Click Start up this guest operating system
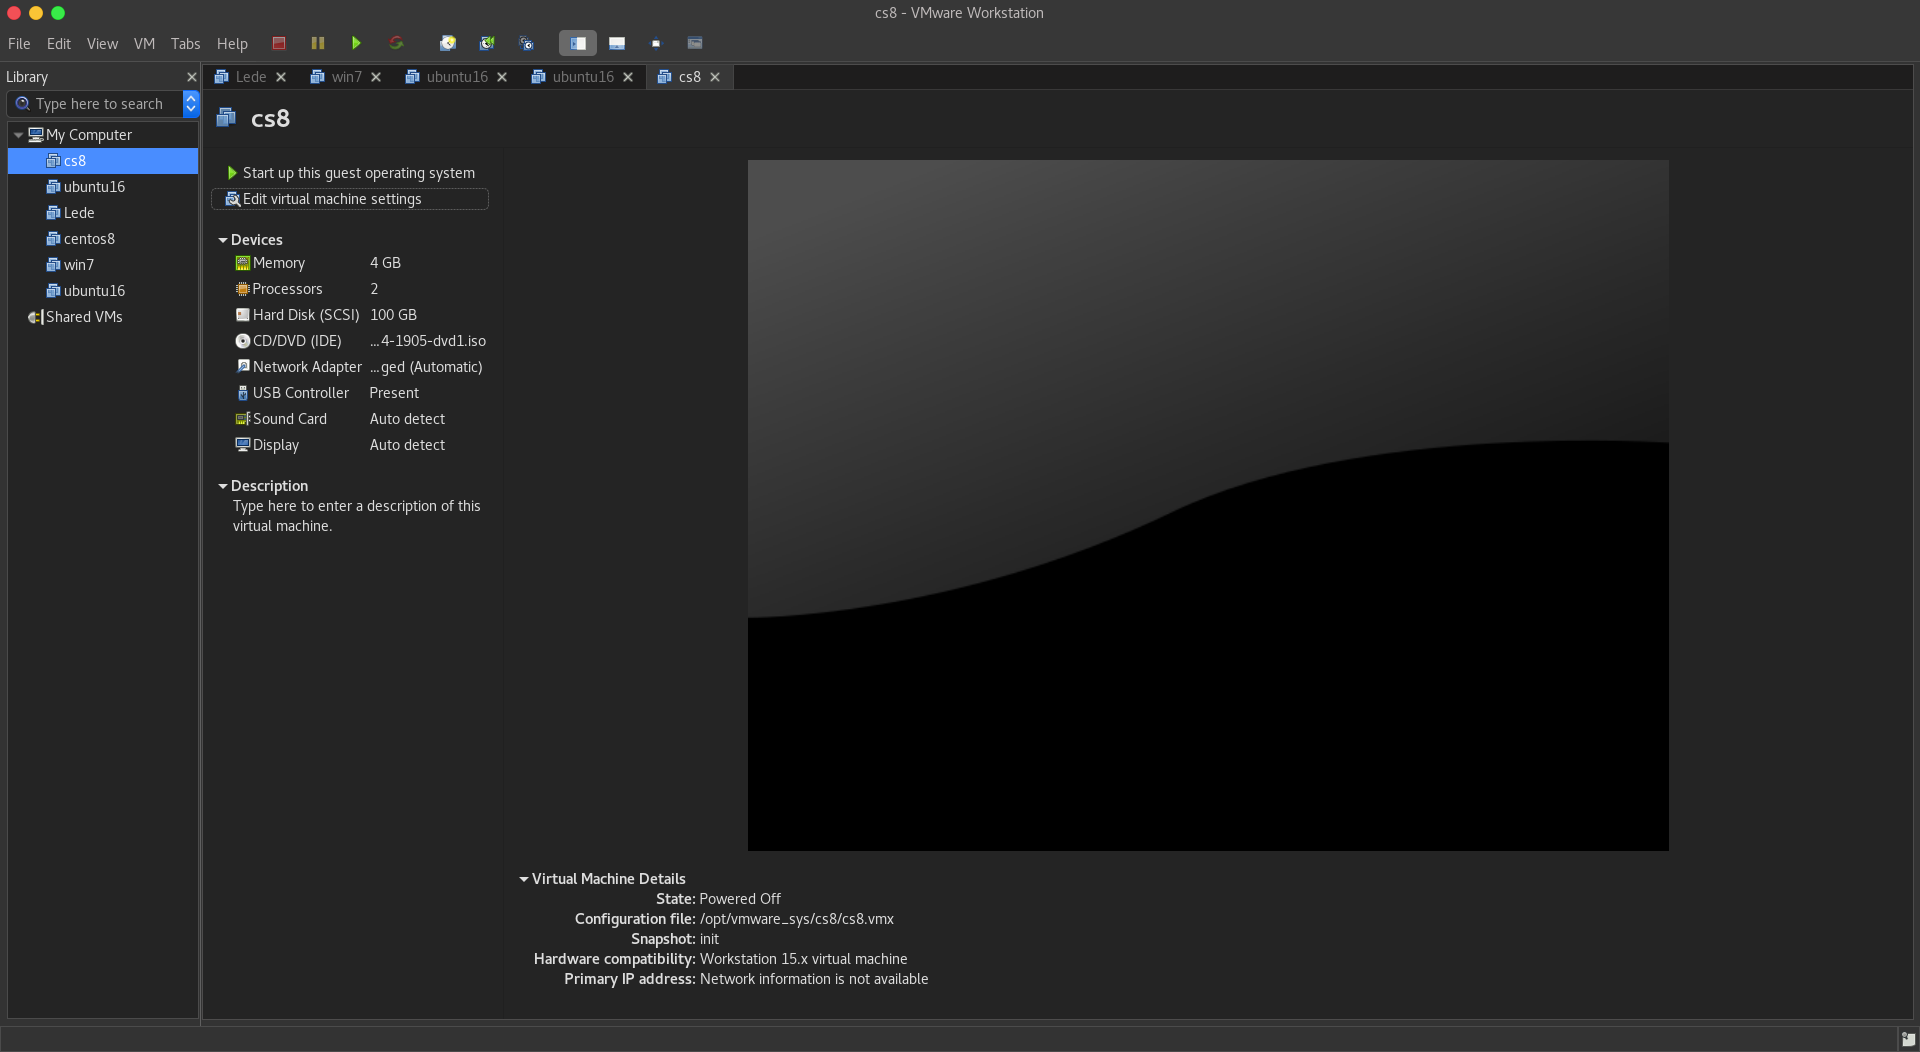Screen dimensions: 1920x1052 tap(350, 173)
